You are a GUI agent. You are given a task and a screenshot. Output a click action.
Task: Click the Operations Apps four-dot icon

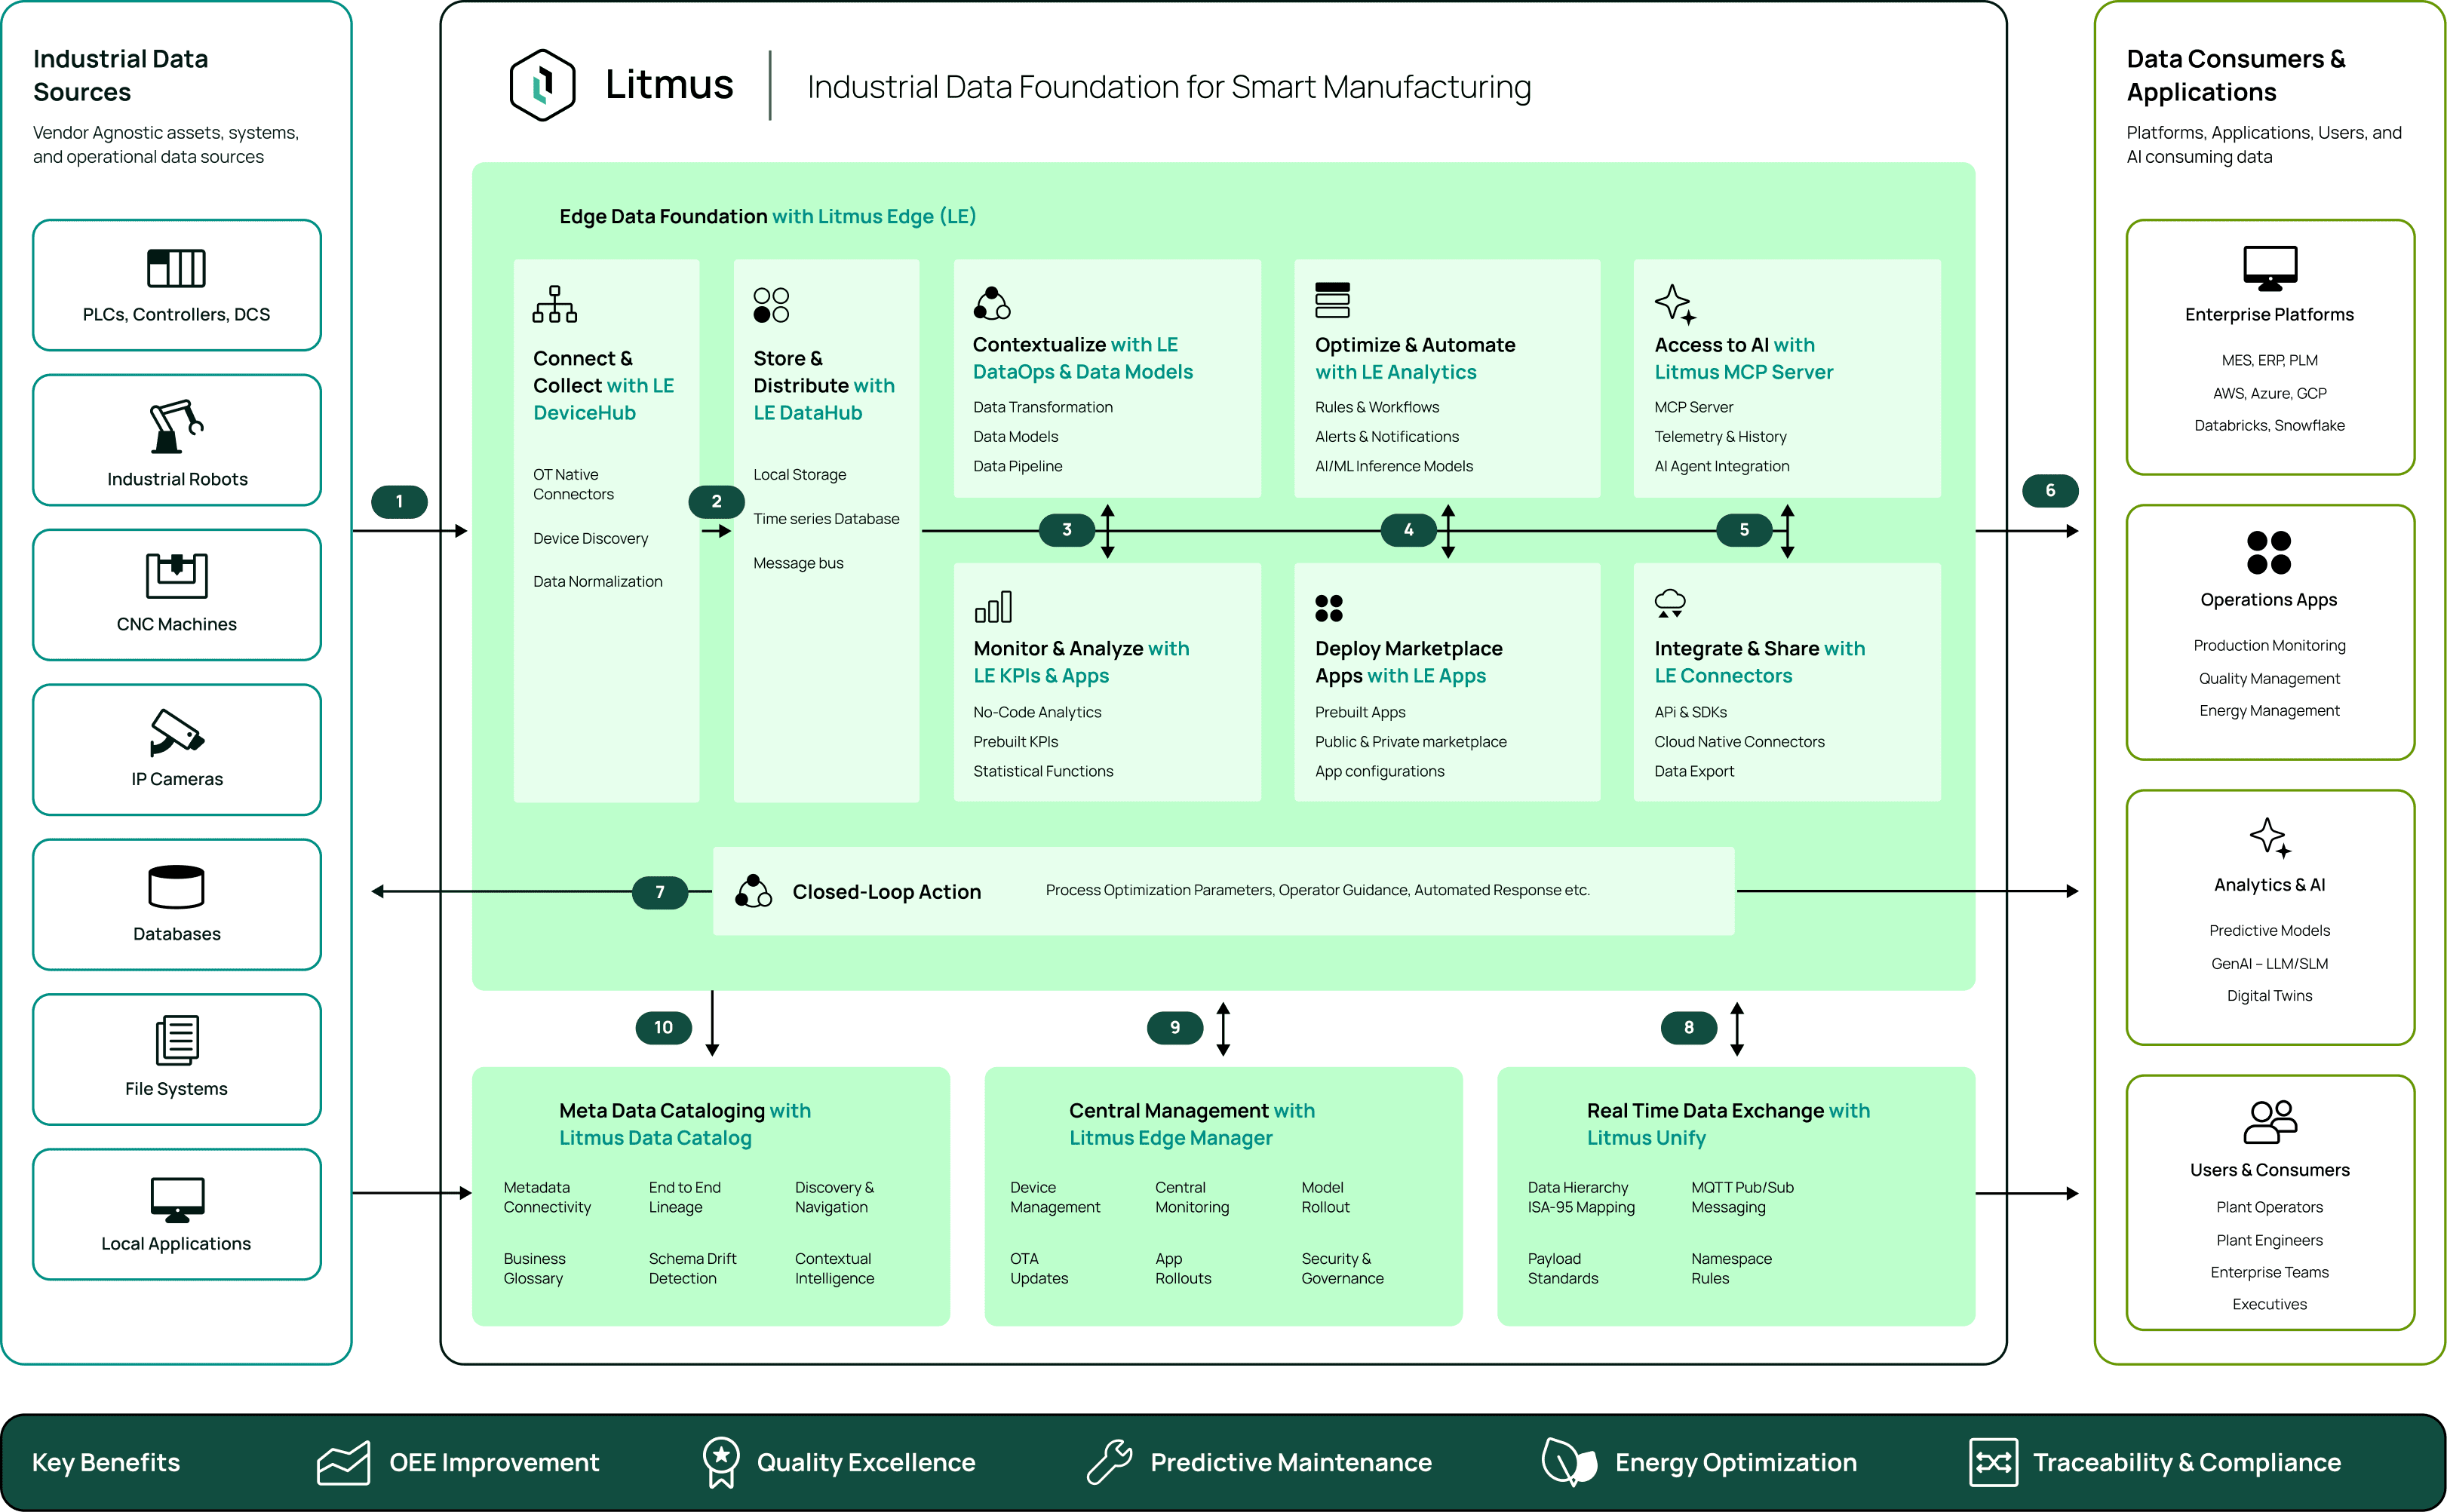click(2269, 553)
